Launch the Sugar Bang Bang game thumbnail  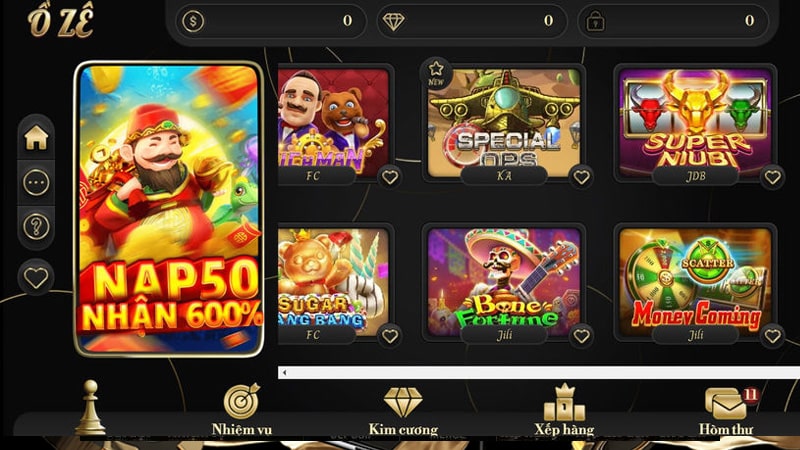click(333, 282)
